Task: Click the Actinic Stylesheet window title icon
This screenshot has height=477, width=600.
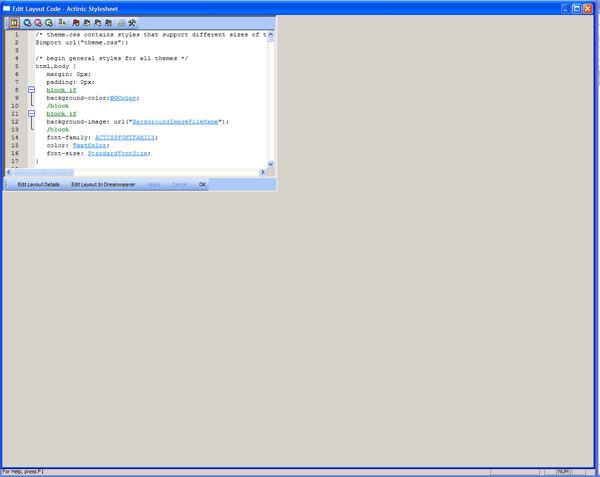Action: pyautogui.click(x=8, y=8)
